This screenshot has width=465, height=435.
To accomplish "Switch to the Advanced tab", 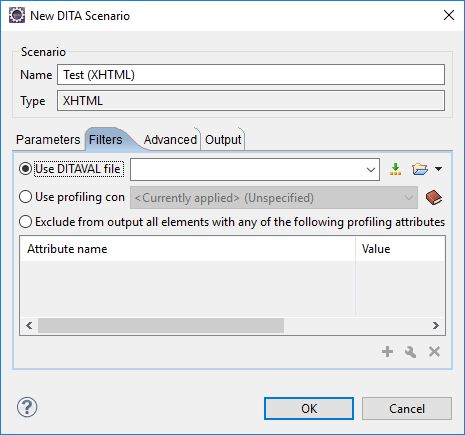I will [x=170, y=140].
